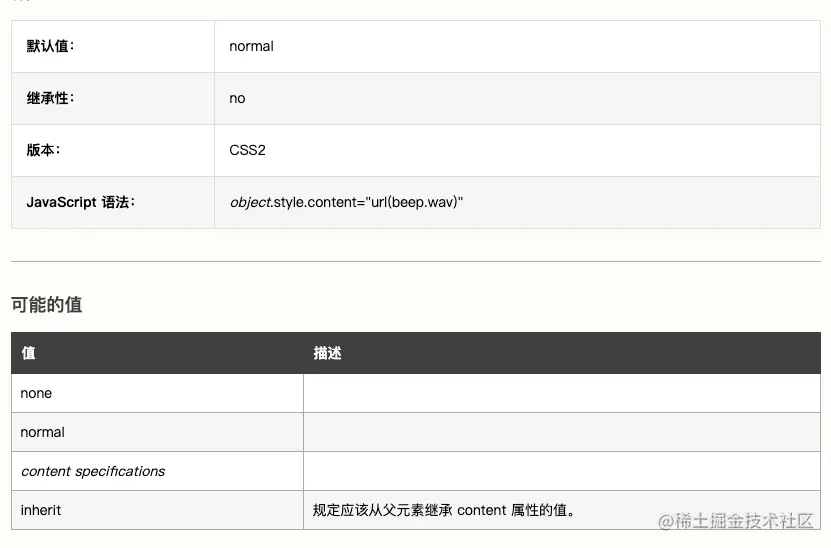
Task: Select the '版本:' label
Action: pos(43,150)
